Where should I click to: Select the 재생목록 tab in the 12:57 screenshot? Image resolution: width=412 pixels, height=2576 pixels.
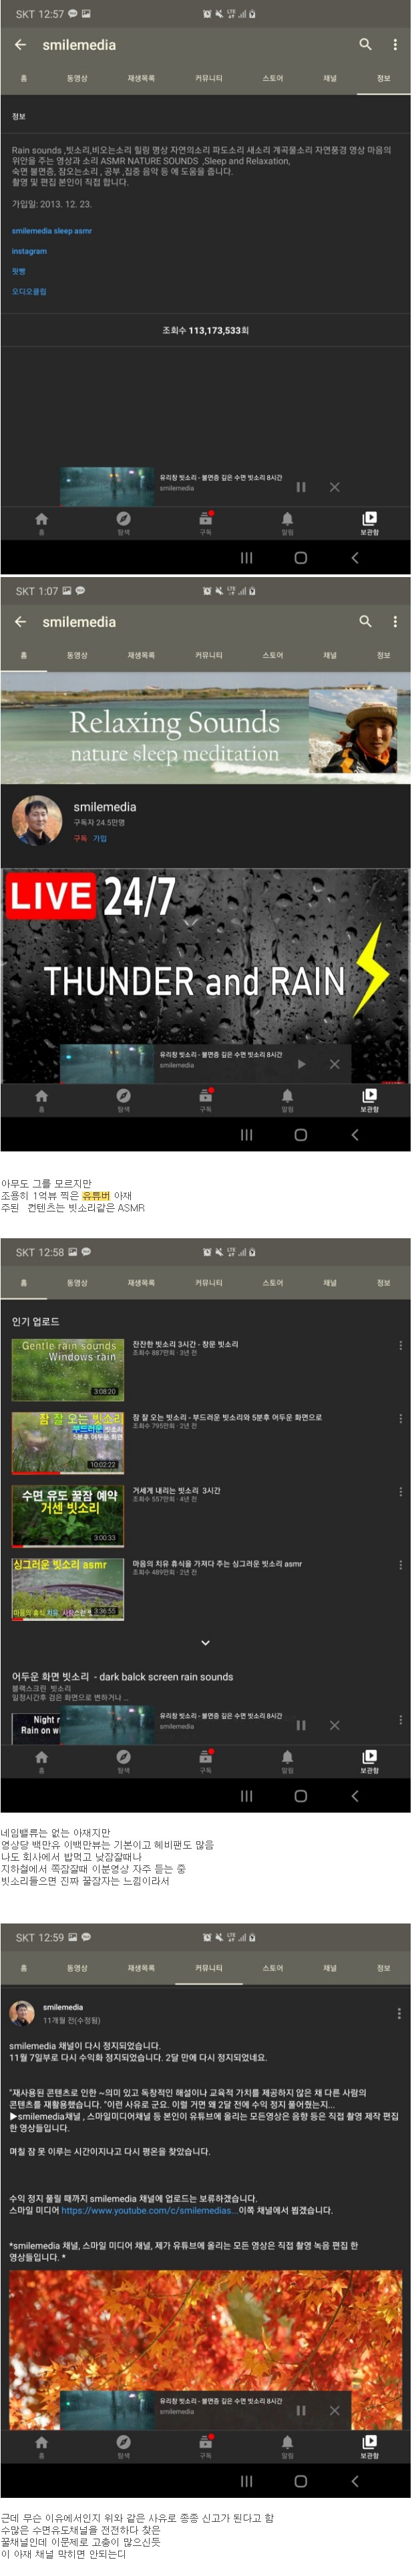(141, 78)
